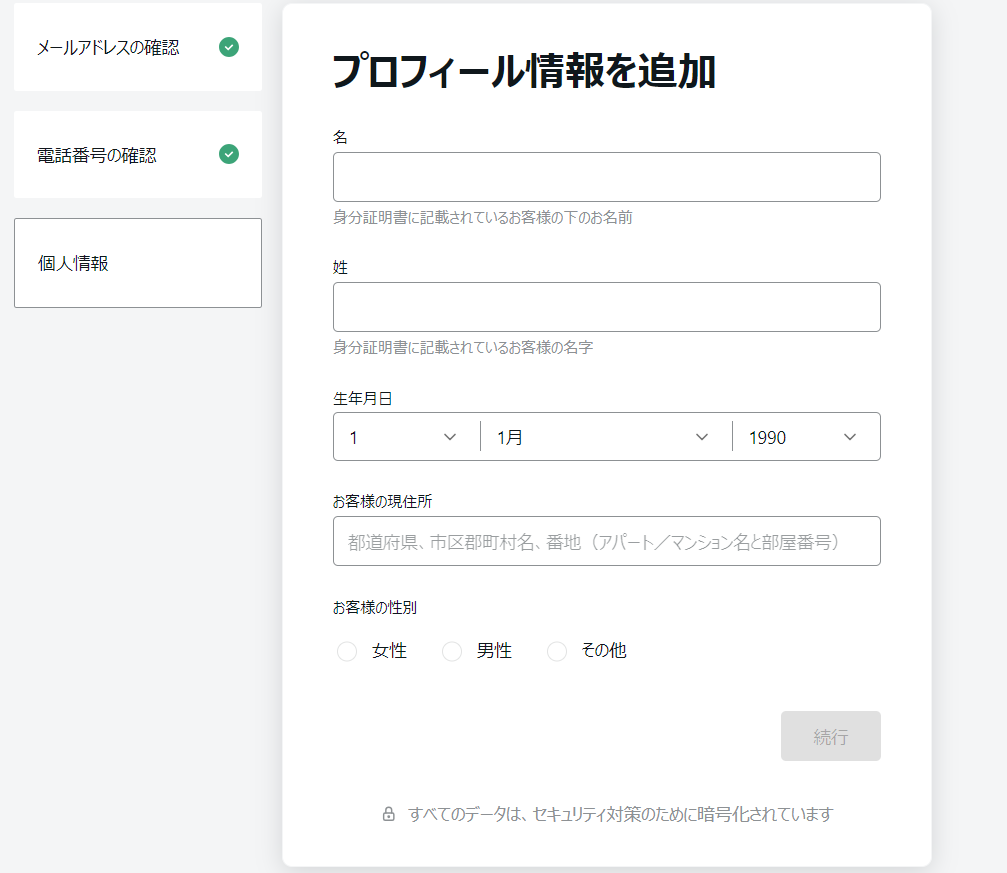Choose the その他 gender option

(x=556, y=651)
